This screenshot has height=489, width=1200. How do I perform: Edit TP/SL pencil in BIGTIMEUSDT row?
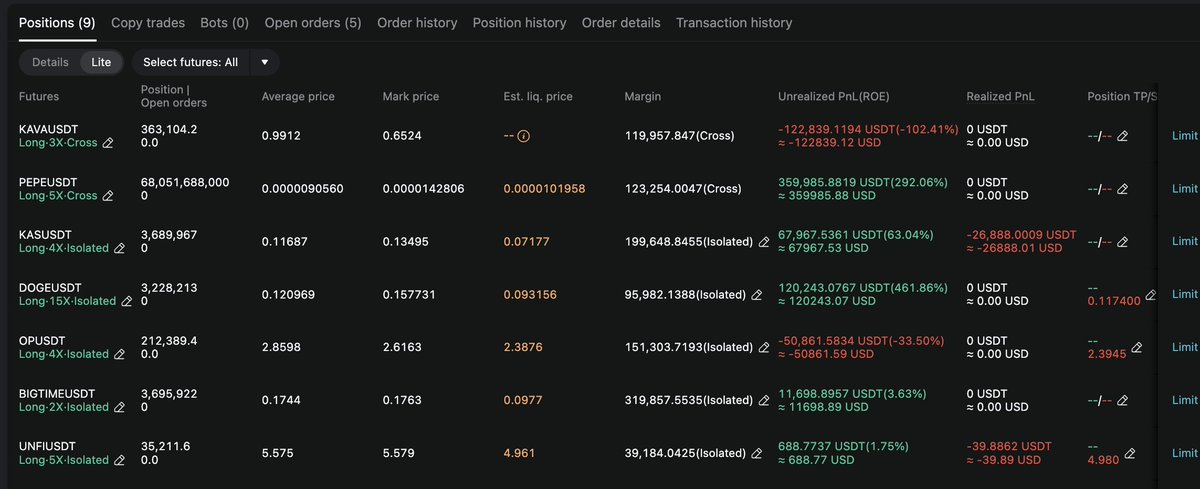(1122, 400)
